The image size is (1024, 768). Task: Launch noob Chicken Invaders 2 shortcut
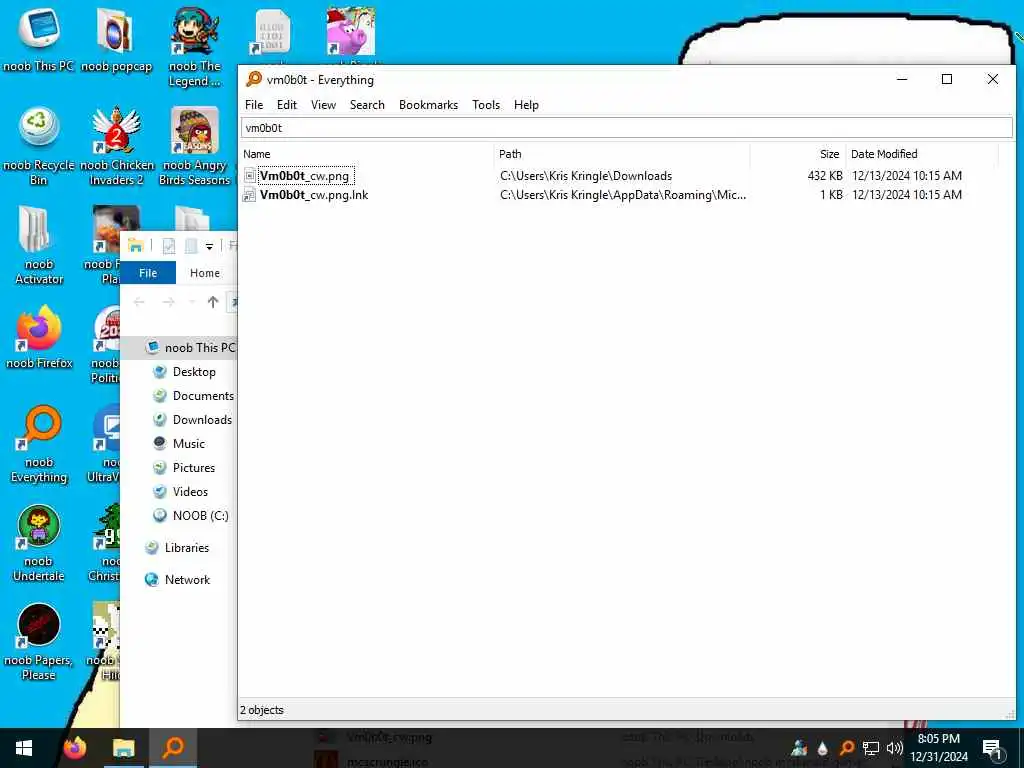pos(116,145)
